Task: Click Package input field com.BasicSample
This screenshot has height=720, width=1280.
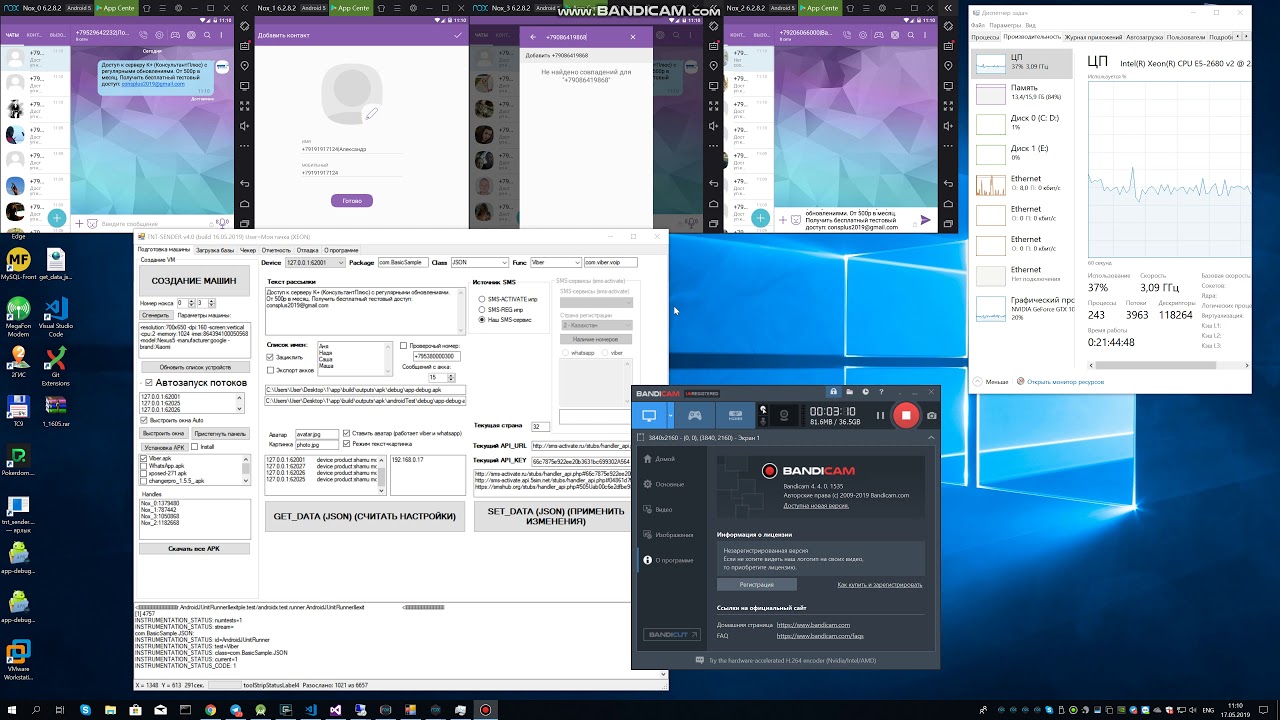Action: click(402, 262)
